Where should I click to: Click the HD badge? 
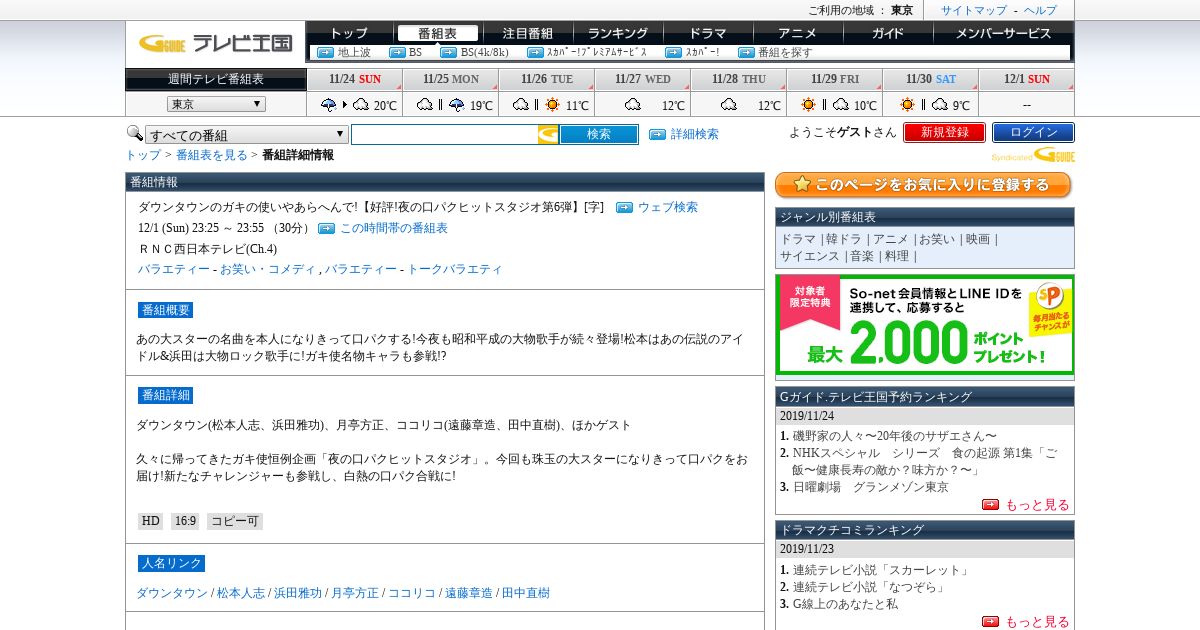pyautogui.click(x=150, y=521)
